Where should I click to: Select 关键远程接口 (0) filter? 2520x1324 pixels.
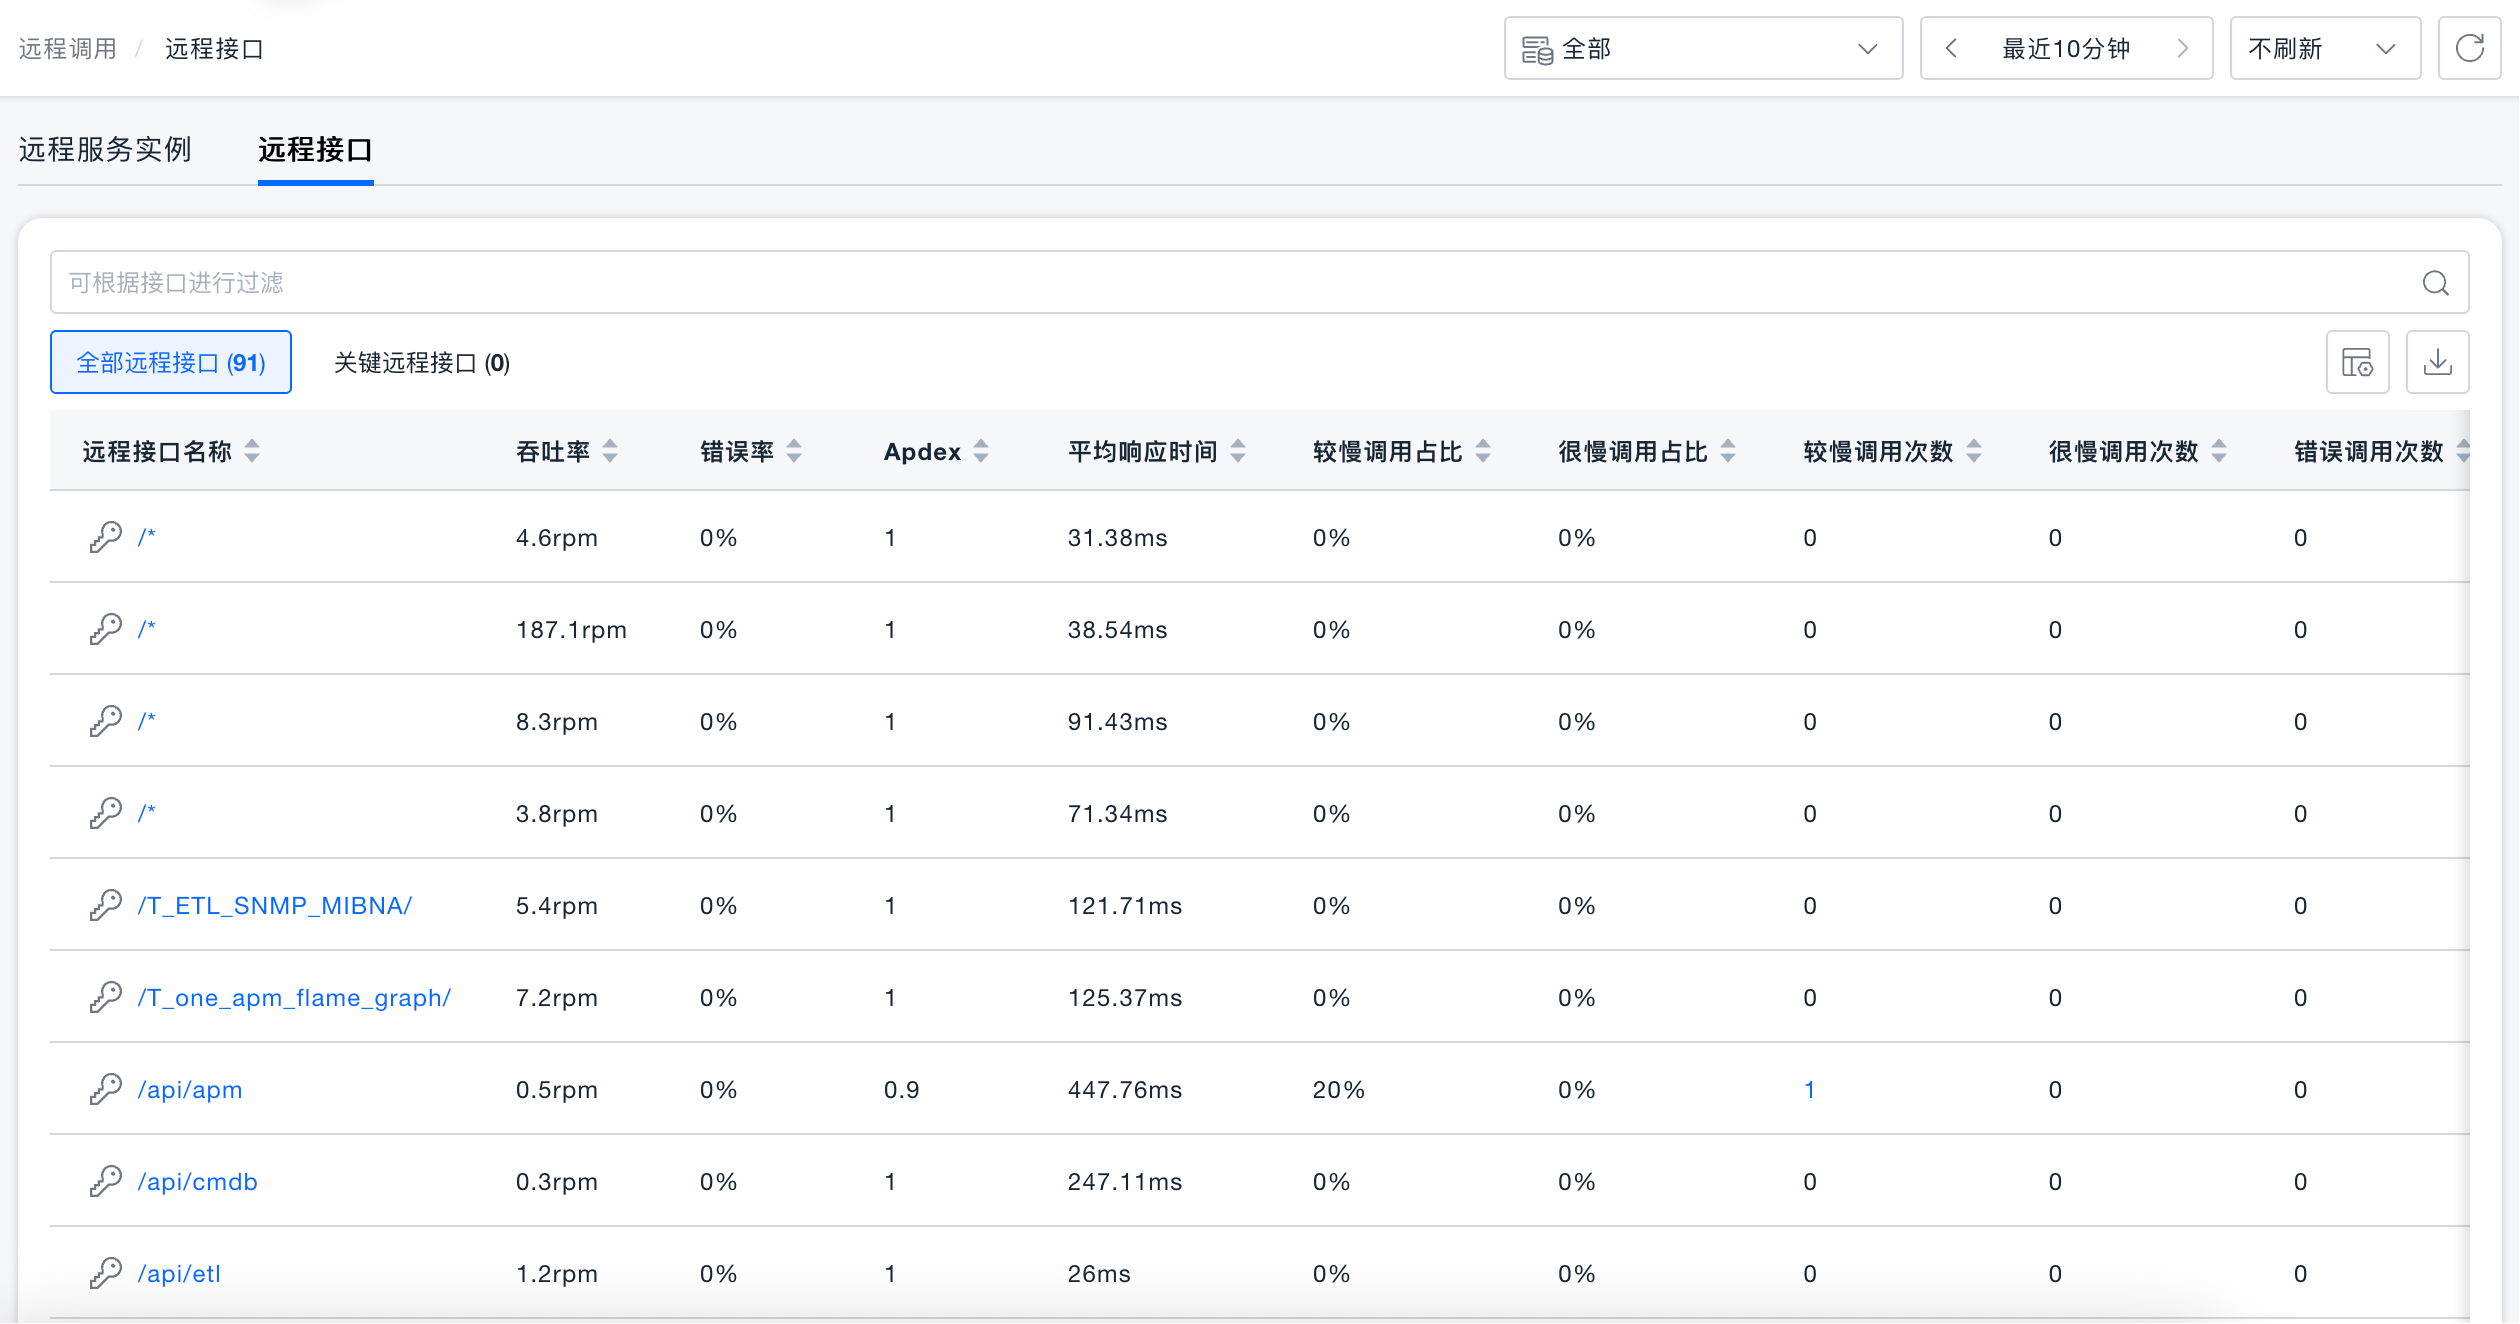[x=422, y=362]
